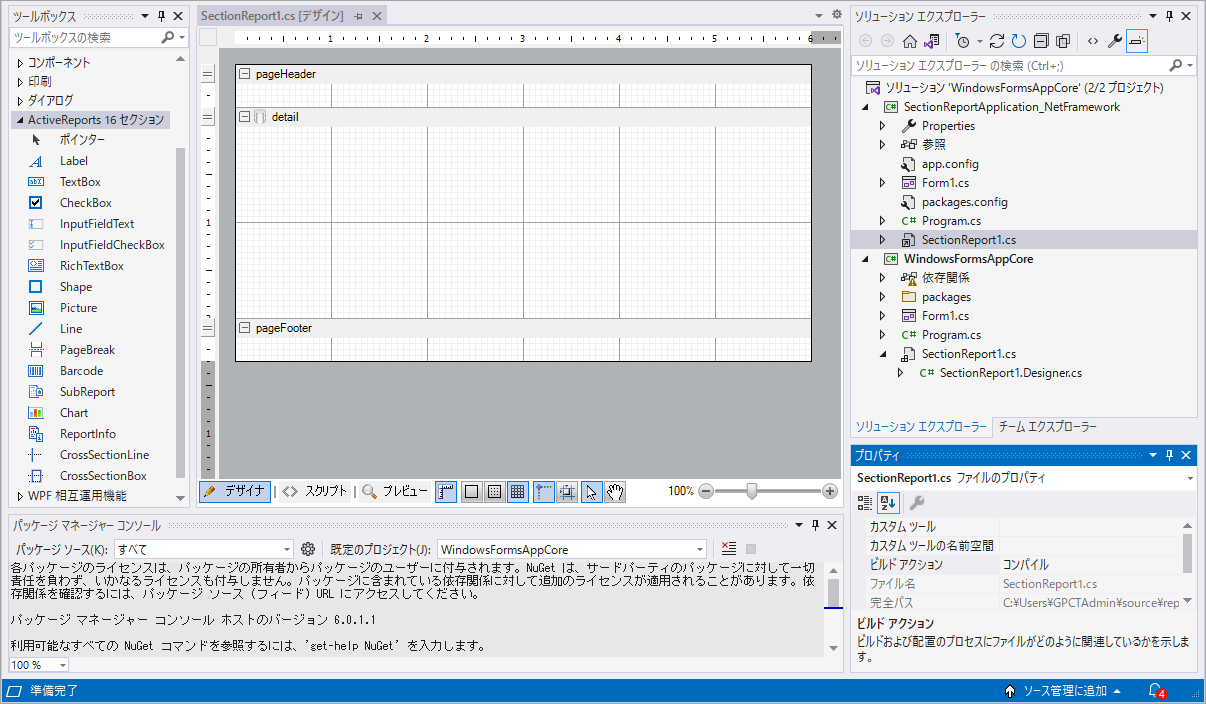
Task: Select the Barcode control in toolbox
Action: [x=80, y=371]
